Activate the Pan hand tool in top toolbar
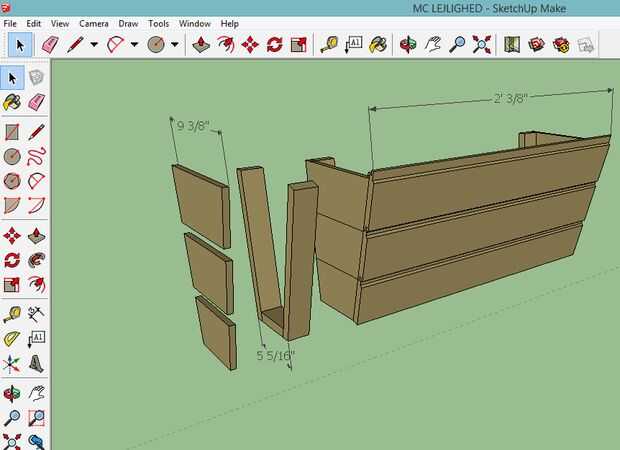The height and width of the screenshot is (450, 620). click(x=433, y=45)
